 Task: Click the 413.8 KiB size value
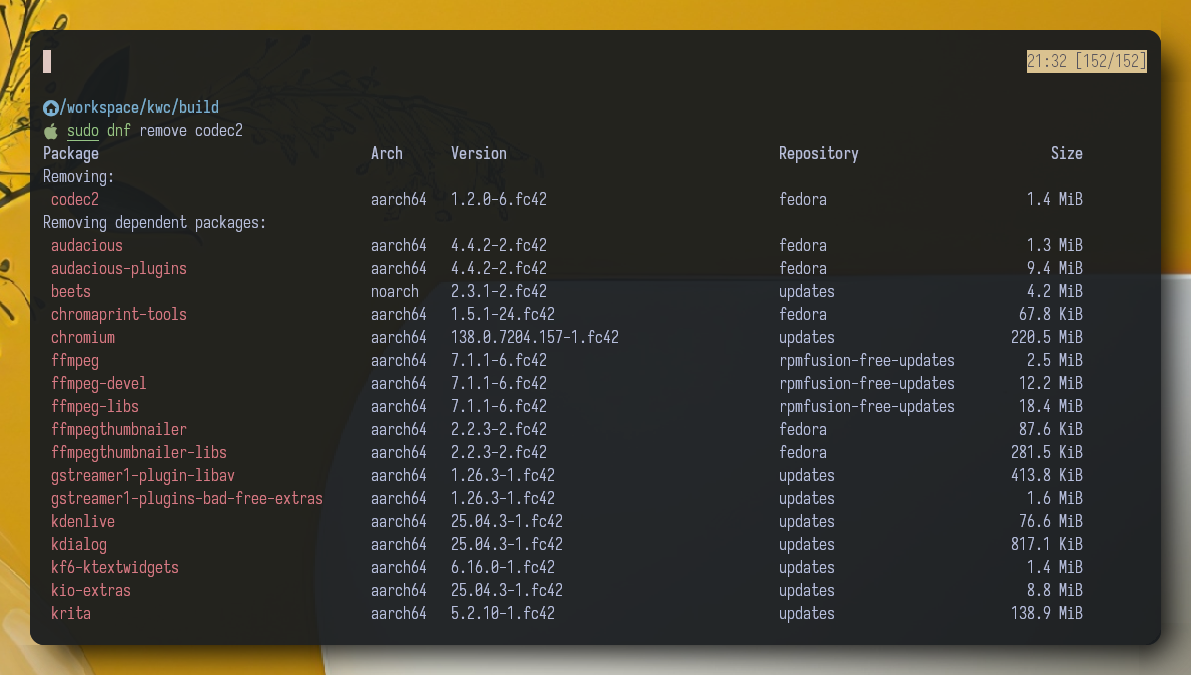point(1047,475)
